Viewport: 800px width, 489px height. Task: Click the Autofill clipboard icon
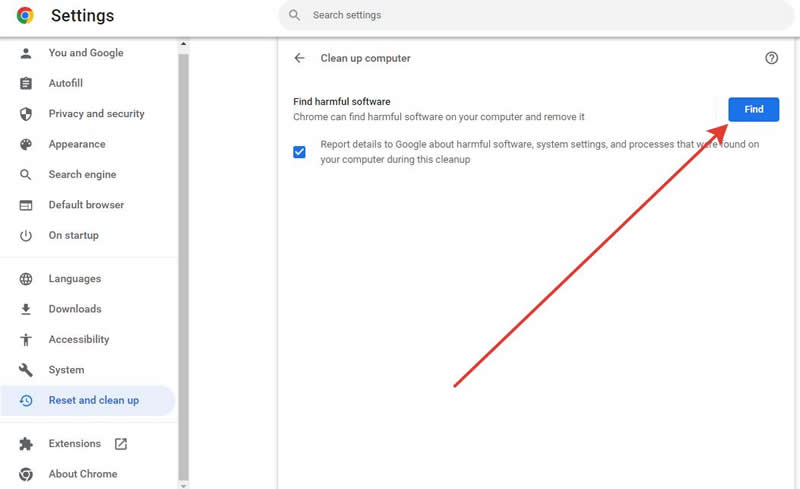pos(26,83)
